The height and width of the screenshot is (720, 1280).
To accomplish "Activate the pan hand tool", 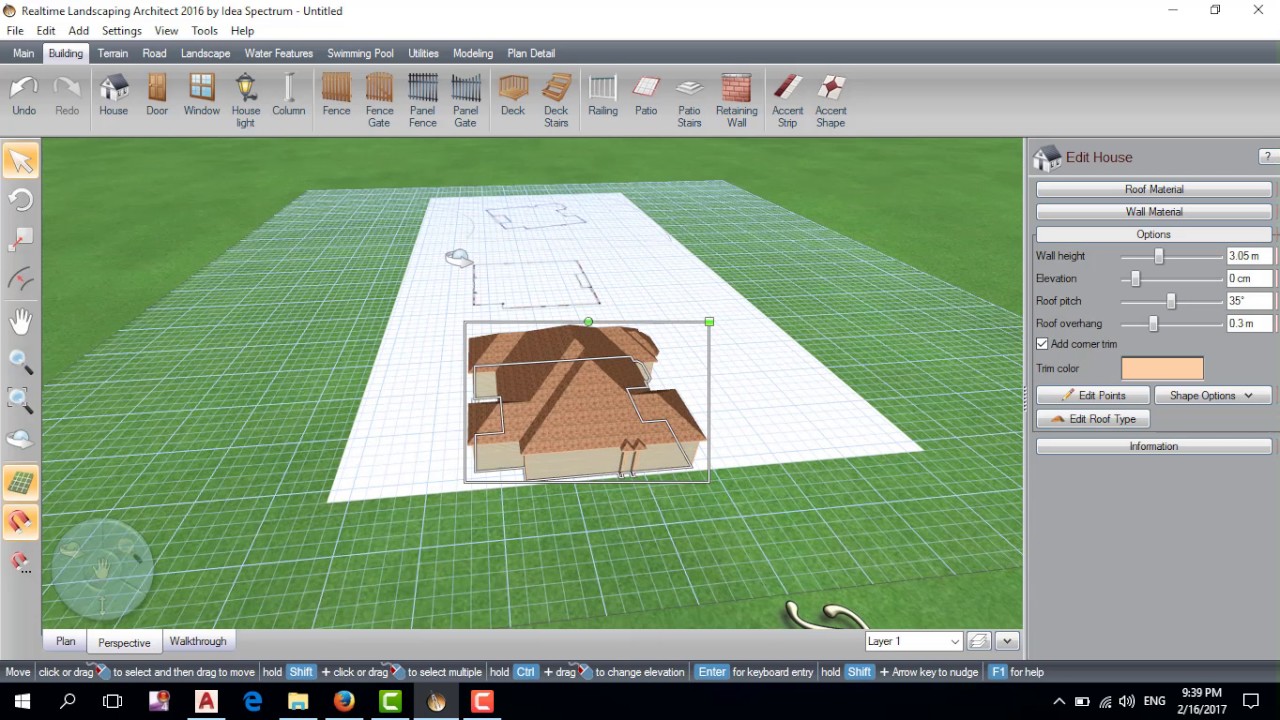I will tap(20, 321).
